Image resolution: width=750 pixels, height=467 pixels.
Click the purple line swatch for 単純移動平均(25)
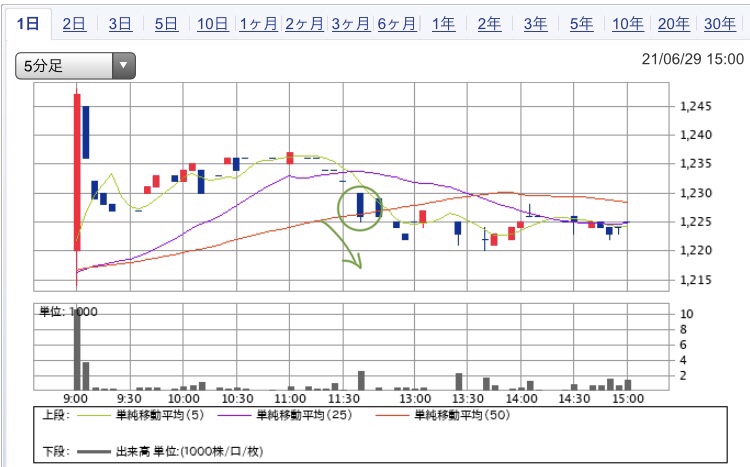(x=234, y=416)
